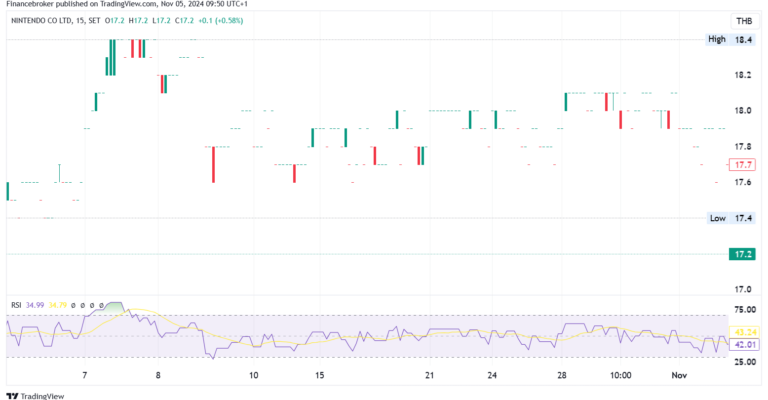
Task: Select the O17.2 open value
Action: (x=115, y=21)
